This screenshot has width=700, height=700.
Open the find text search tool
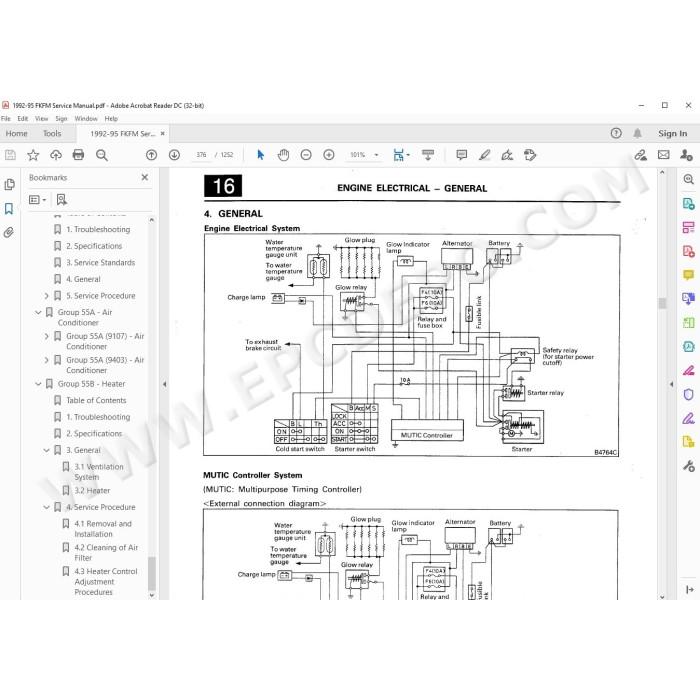tap(102, 155)
